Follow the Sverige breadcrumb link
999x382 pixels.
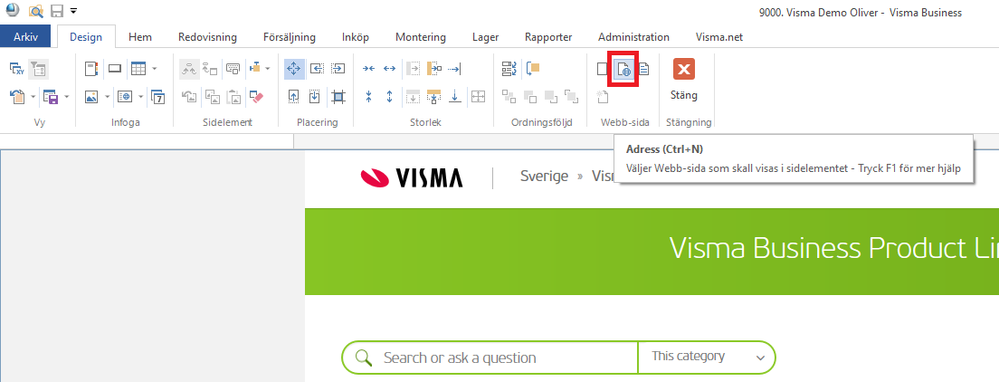click(x=544, y=176)
